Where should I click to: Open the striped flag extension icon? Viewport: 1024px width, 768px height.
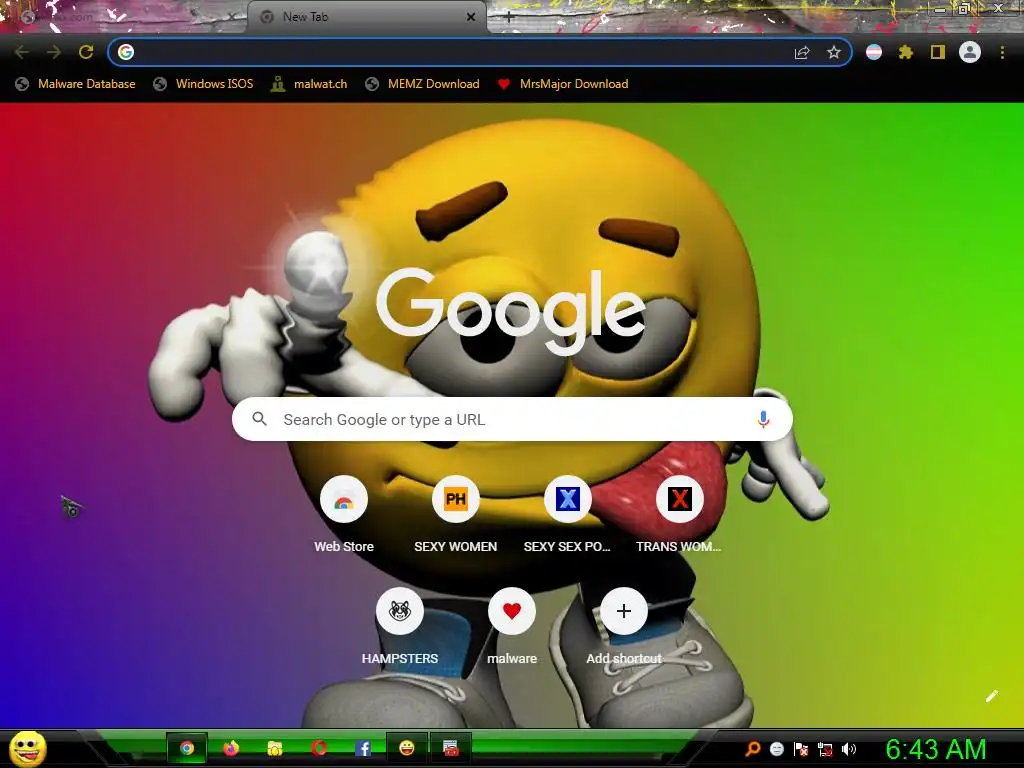[x=874, y=52]
